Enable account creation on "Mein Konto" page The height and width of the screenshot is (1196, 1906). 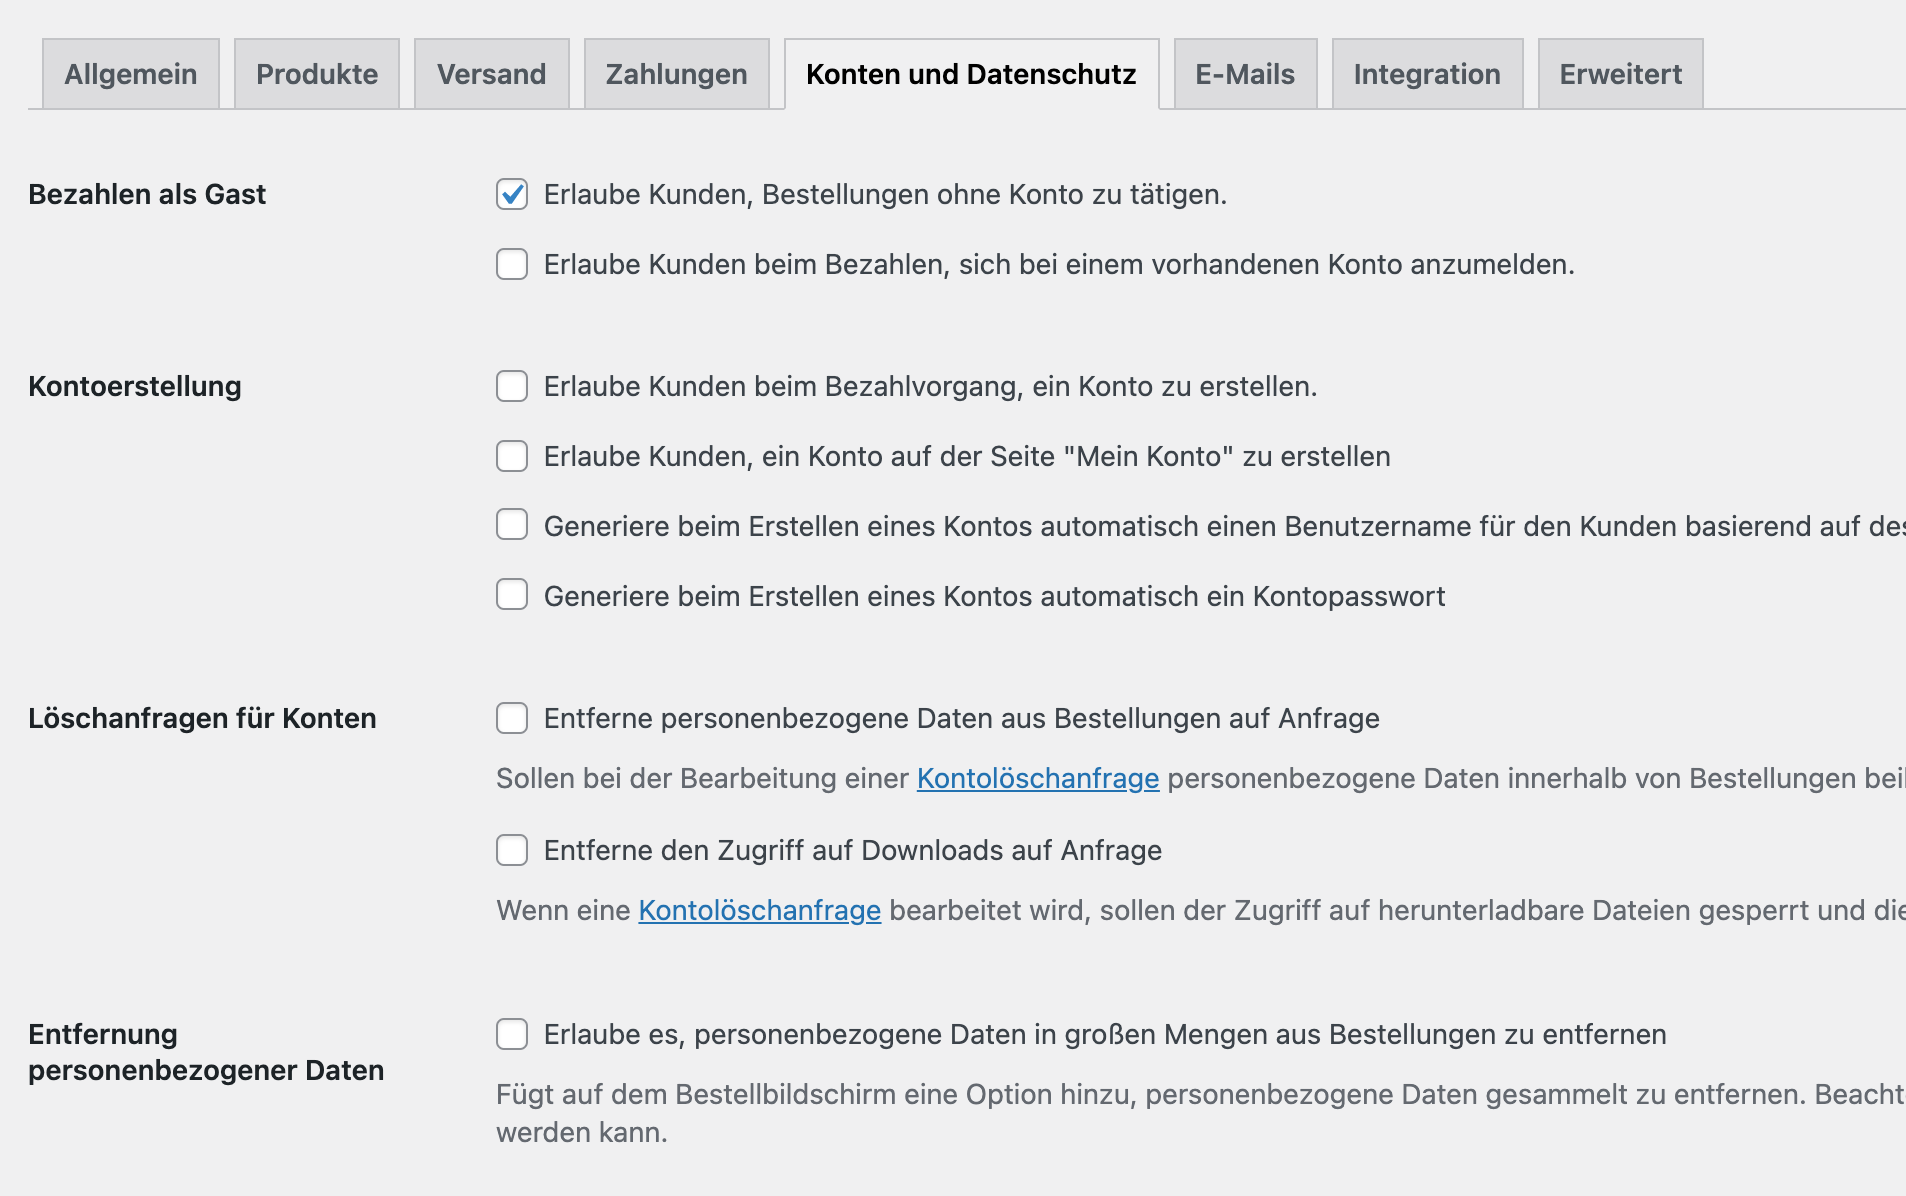tap(512, 456)
